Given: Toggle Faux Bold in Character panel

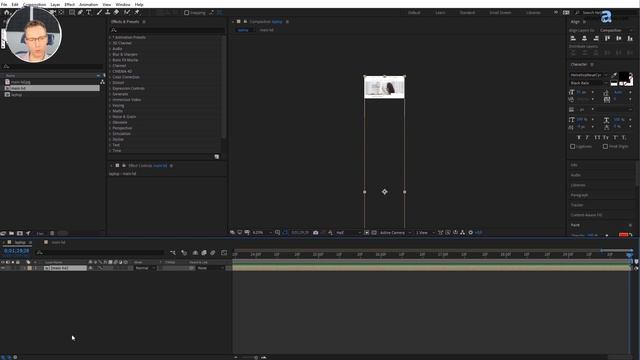Looking at the screenshot, I should click(579, 138).
